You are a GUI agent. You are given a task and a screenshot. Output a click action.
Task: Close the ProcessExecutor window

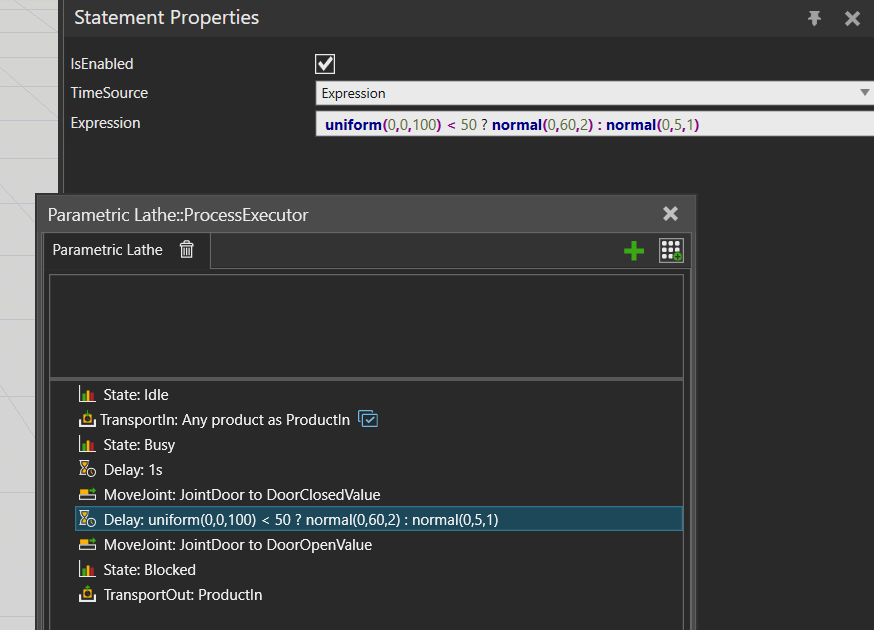(670, 214)
